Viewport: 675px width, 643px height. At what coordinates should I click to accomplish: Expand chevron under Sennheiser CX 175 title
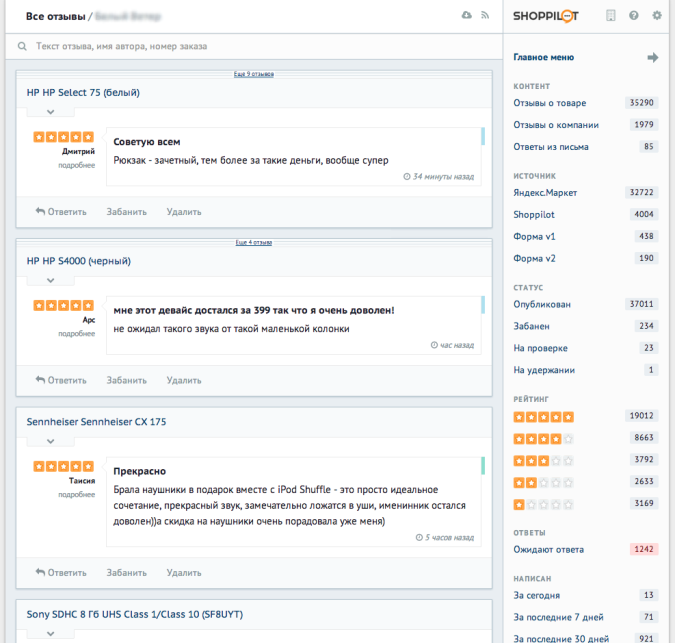coord(50,441)
